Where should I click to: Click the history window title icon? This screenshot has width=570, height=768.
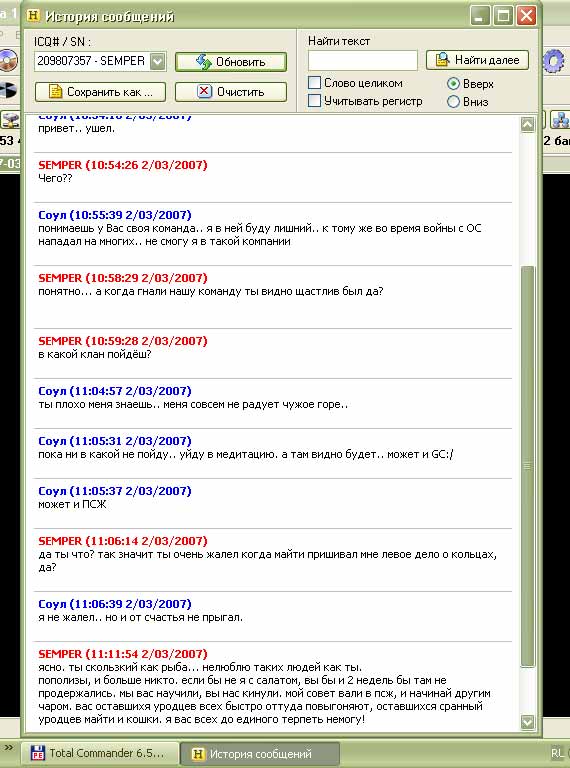[x=33, y=16]
